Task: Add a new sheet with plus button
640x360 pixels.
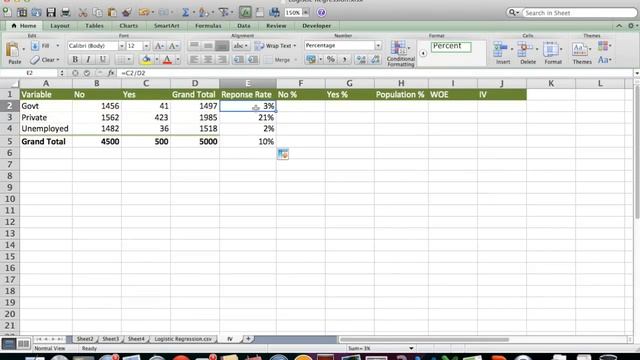Action: [248, 339]
